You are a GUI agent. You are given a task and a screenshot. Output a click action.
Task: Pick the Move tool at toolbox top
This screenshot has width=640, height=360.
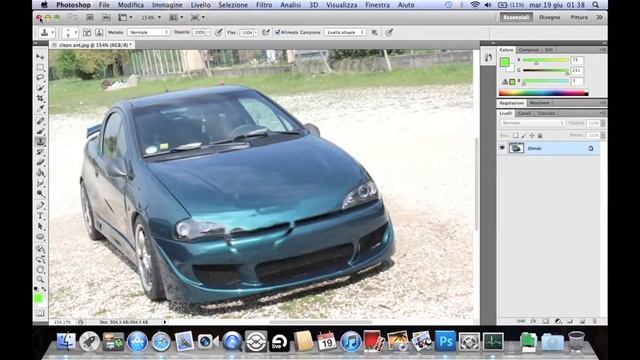(40, 56)
